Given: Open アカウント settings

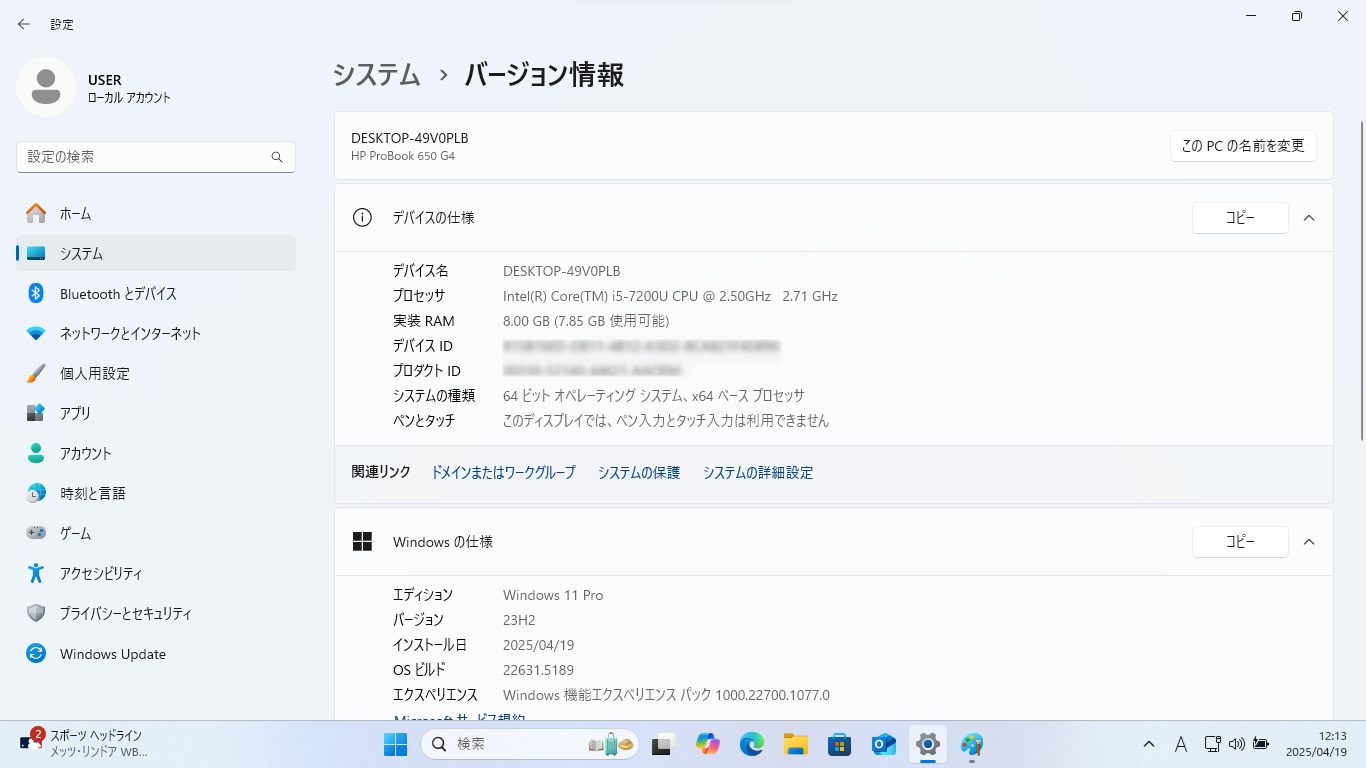Looking at the screenshot, I should 156,453.
